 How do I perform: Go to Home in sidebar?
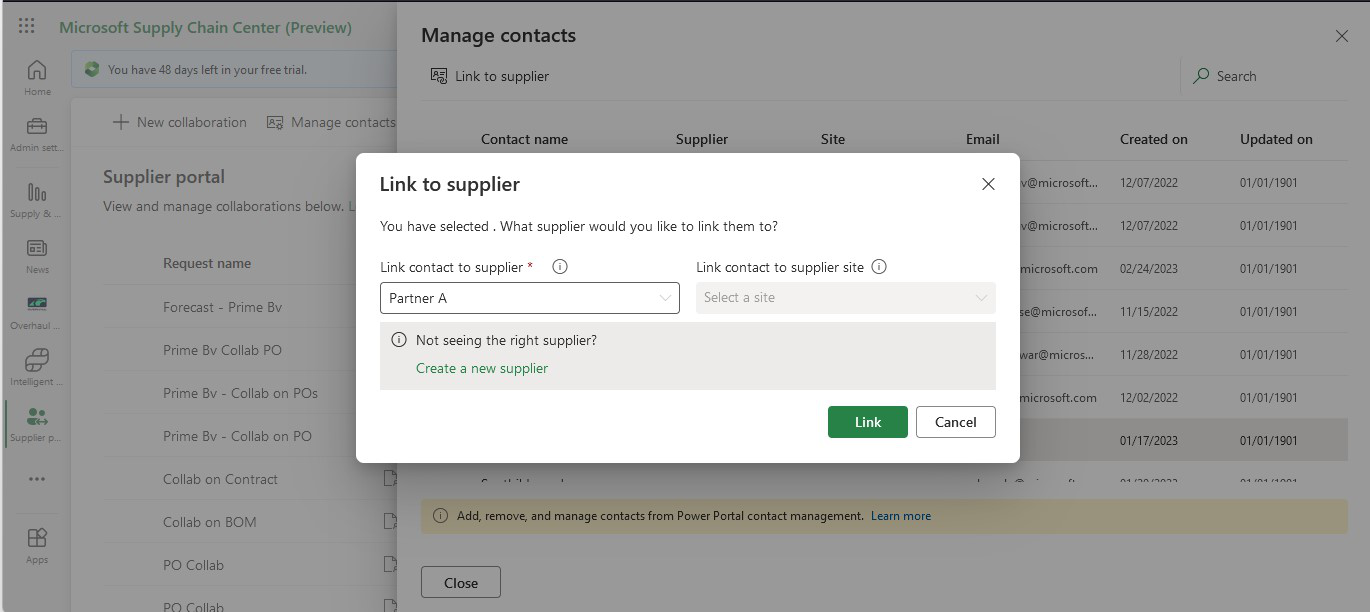[x=37, y=78]
